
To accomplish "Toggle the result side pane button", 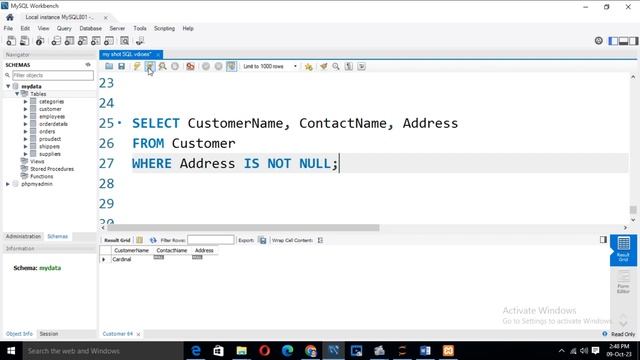I will pyautogui.click(x=603, y=240).
